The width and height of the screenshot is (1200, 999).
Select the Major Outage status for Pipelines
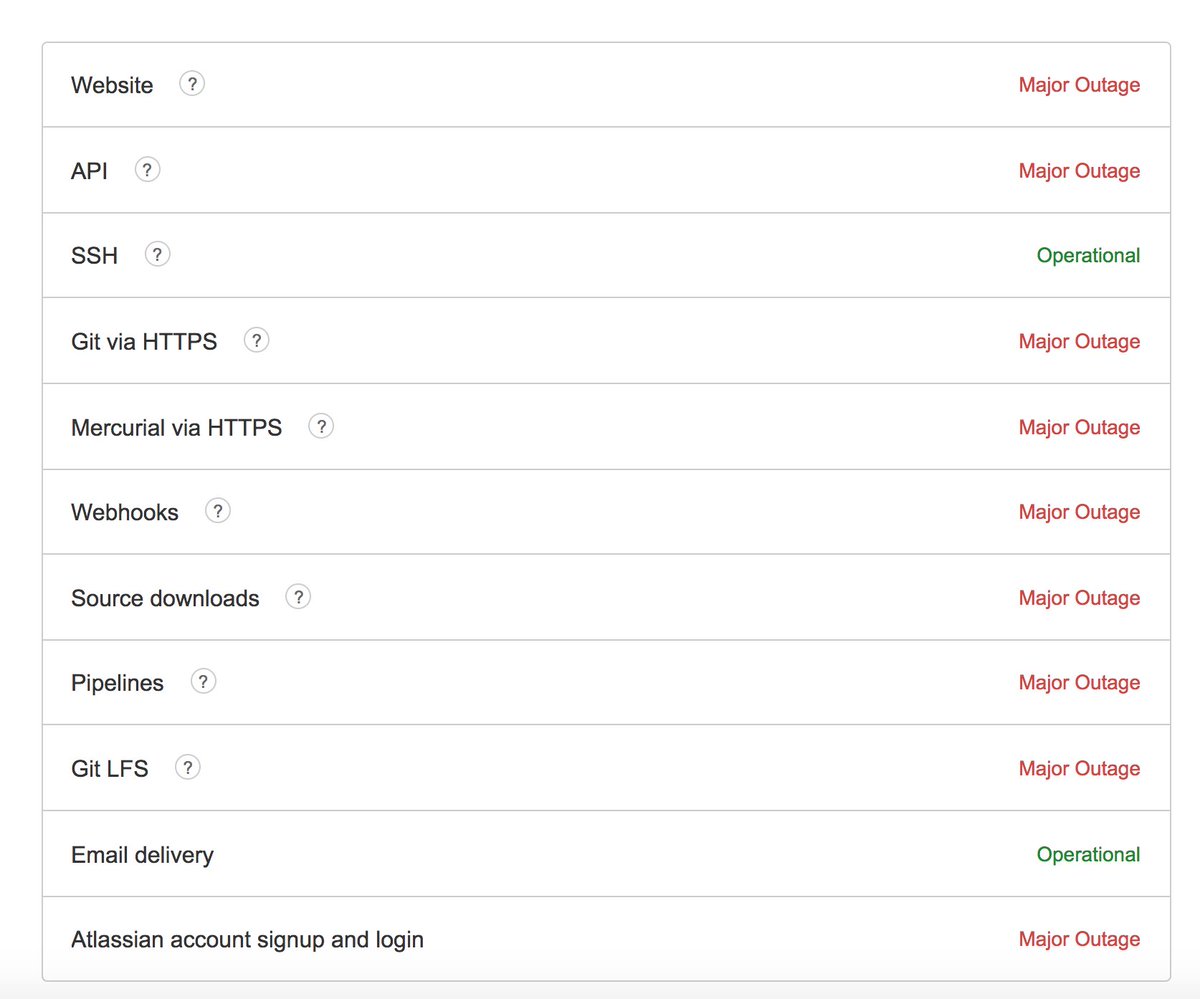pyautogui.click(x=1079, y=684)
